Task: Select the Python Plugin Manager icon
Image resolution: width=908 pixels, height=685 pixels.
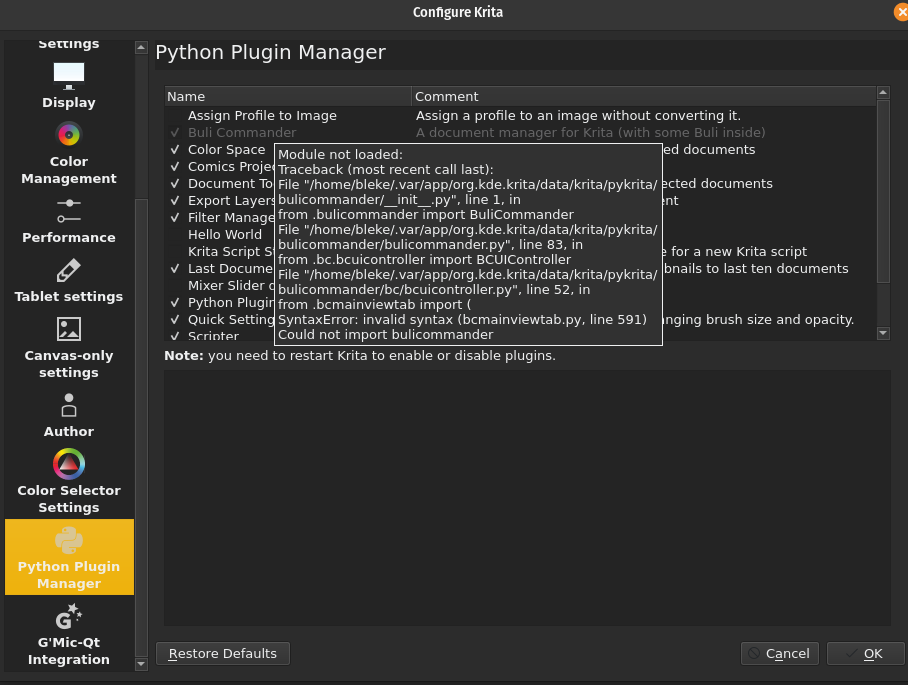Action: pos(69,540)
